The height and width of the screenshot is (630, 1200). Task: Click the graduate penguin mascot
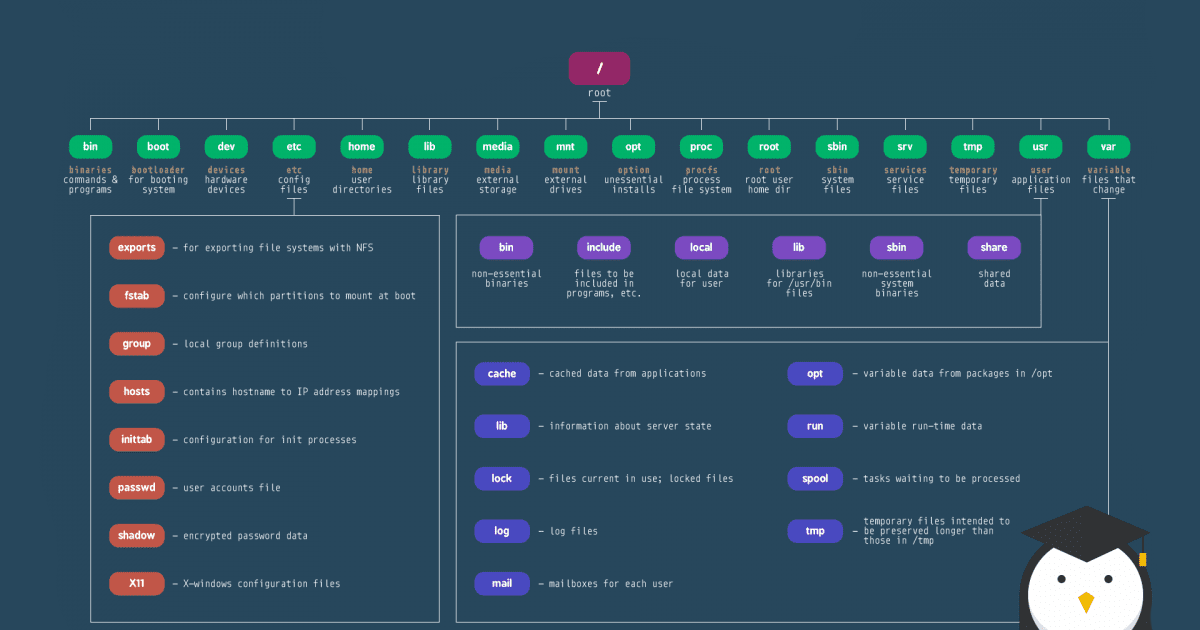[x=1085, y=570]
